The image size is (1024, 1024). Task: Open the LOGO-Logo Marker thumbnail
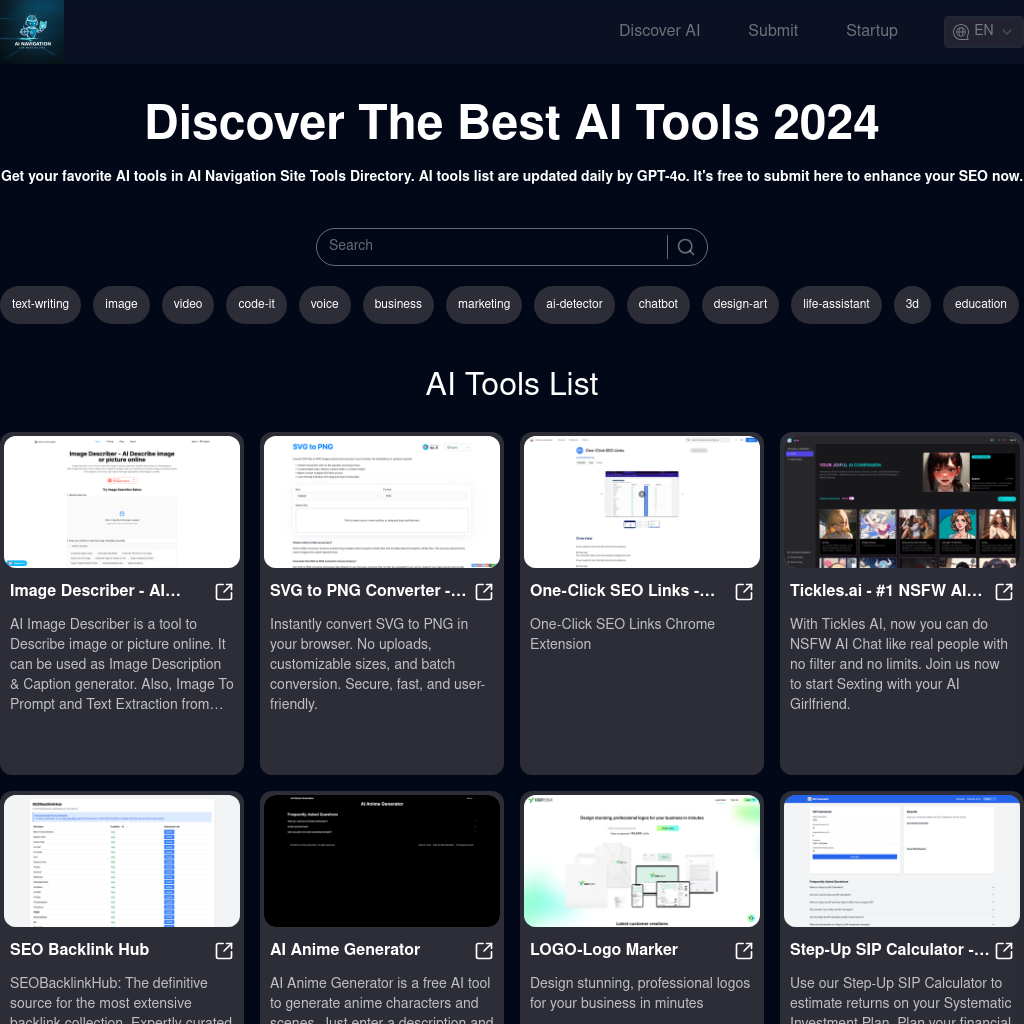(642, 861)
